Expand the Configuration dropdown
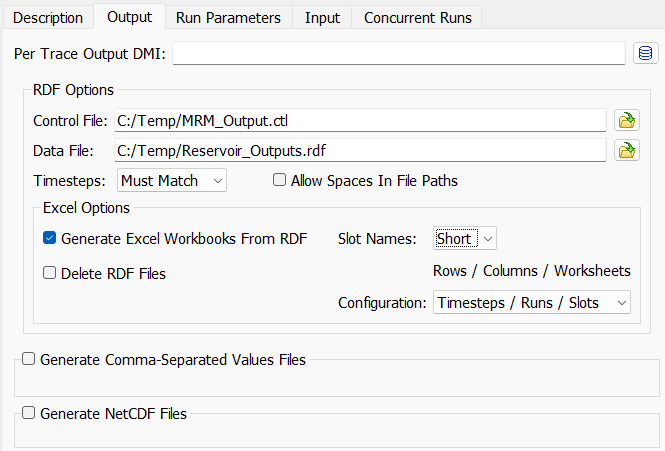The image size is (665, 451). [531, 303]
